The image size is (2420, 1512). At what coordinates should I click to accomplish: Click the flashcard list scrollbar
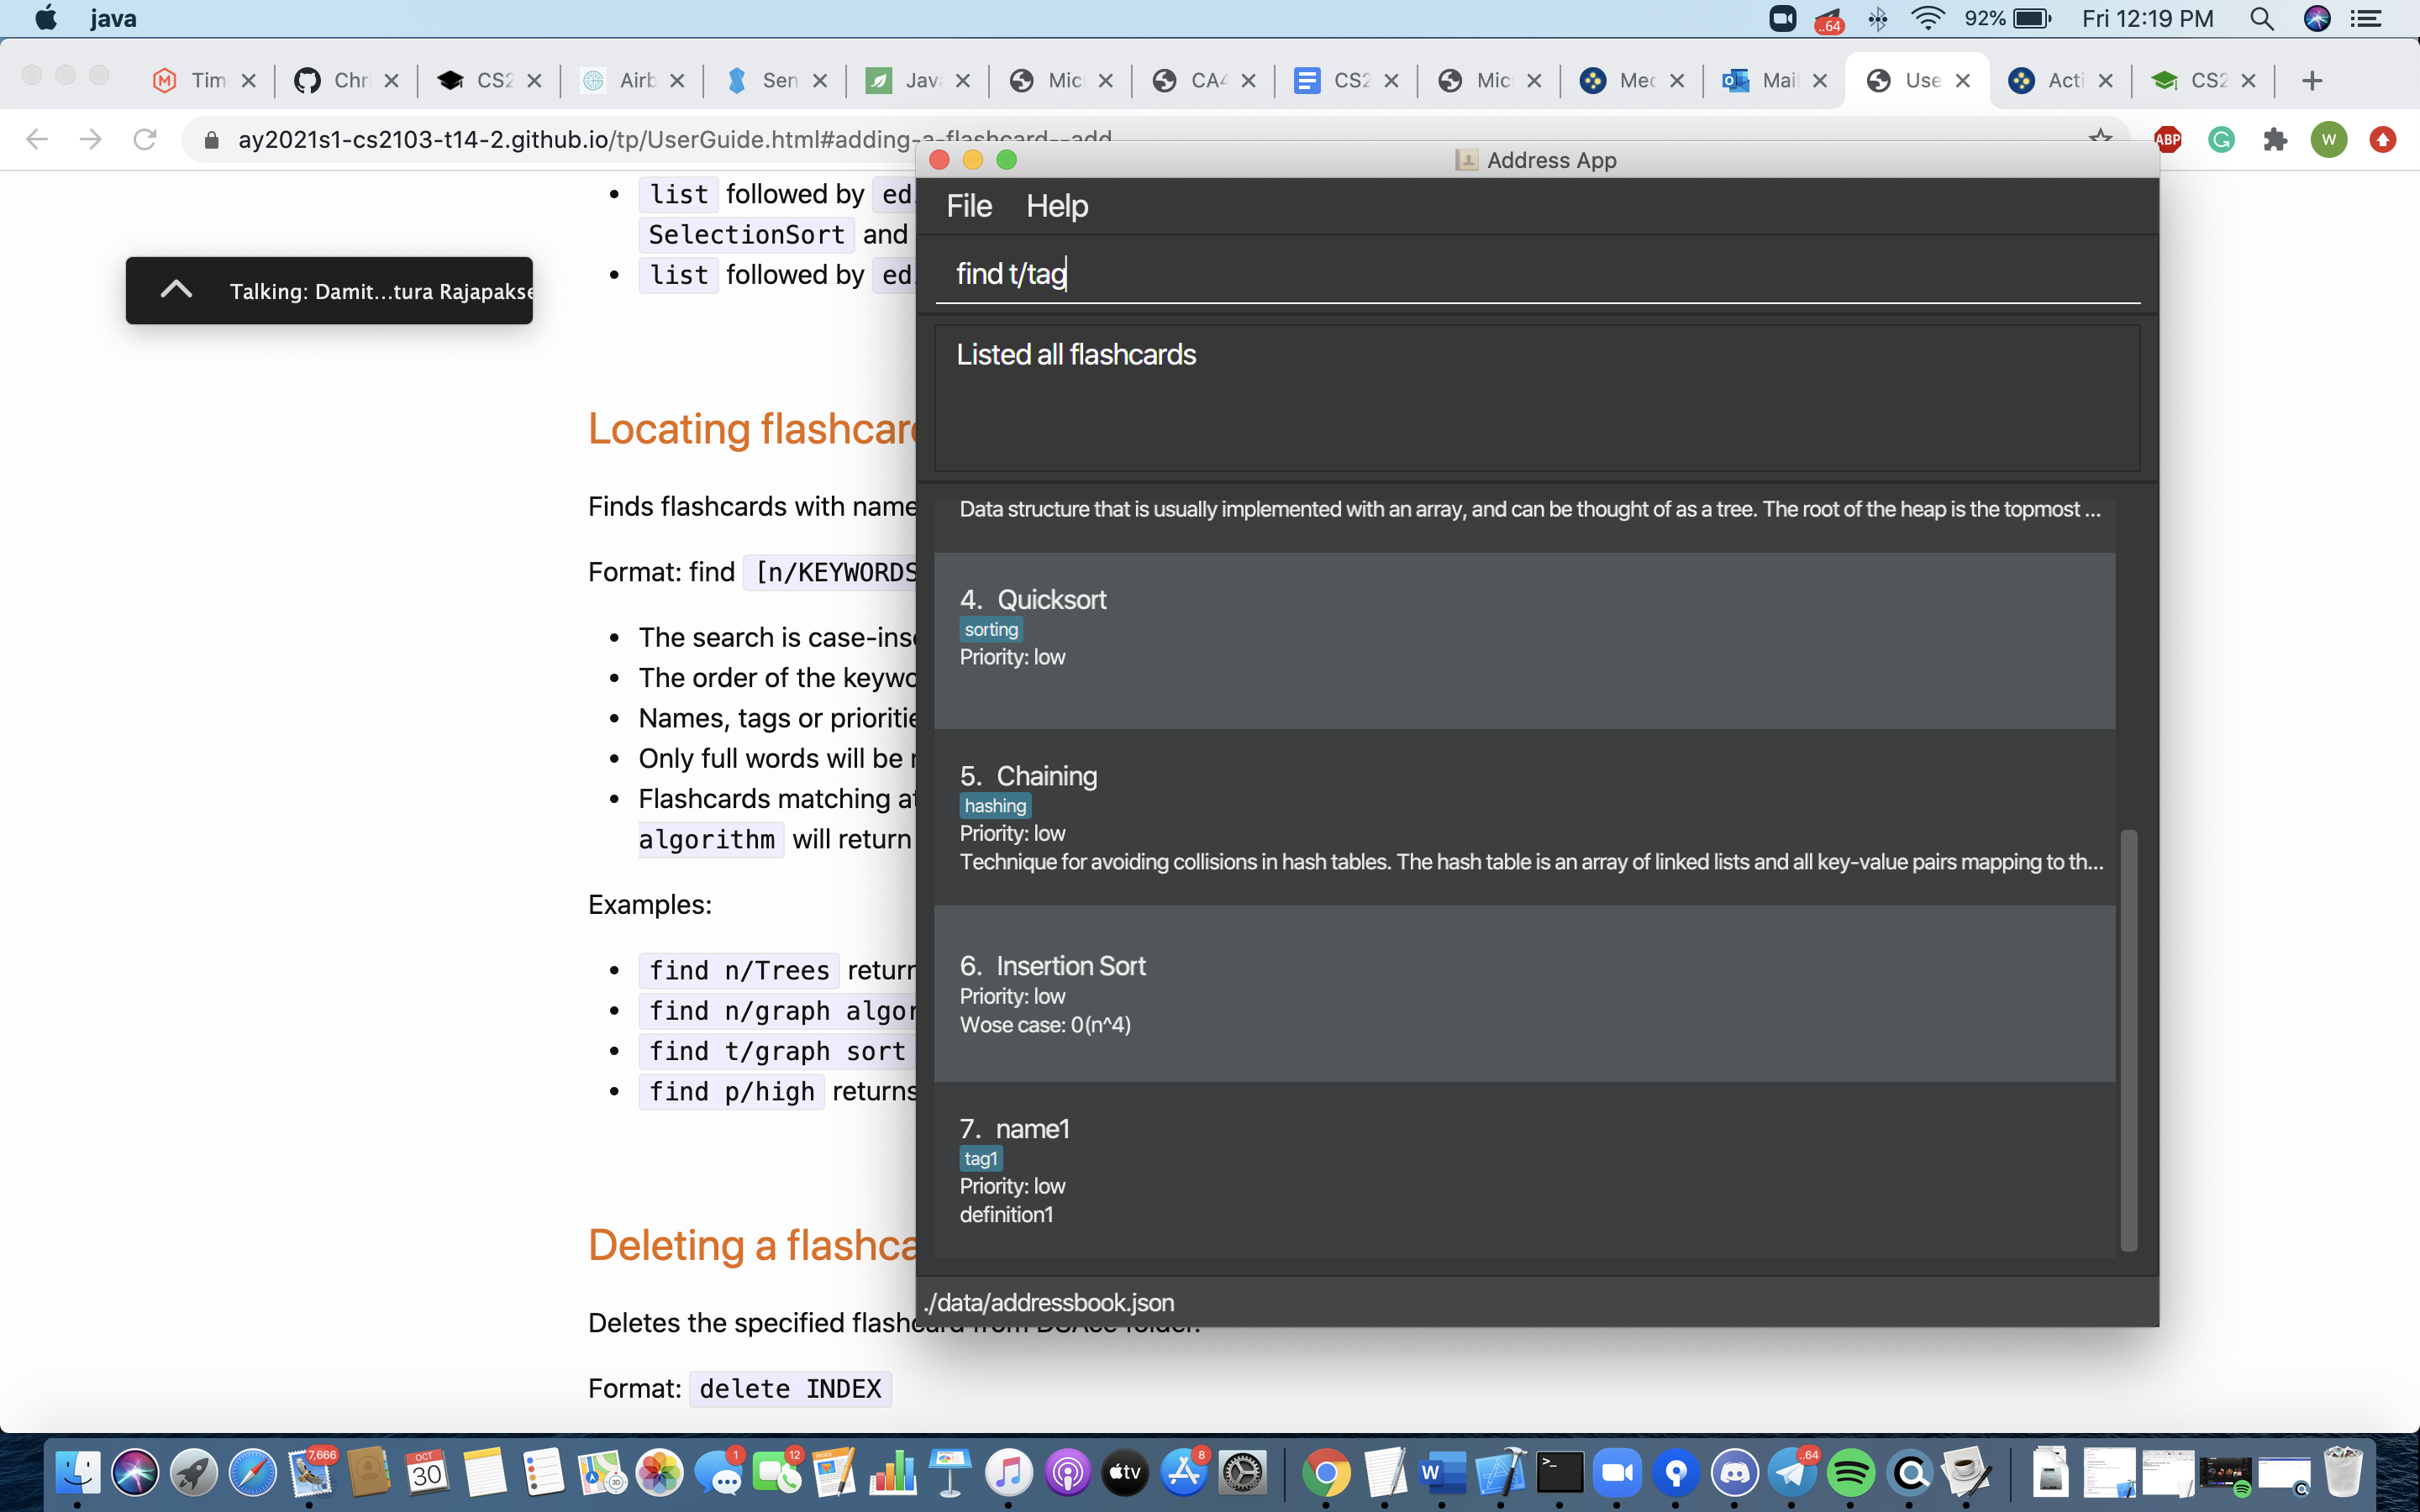coord(2128,1040)
